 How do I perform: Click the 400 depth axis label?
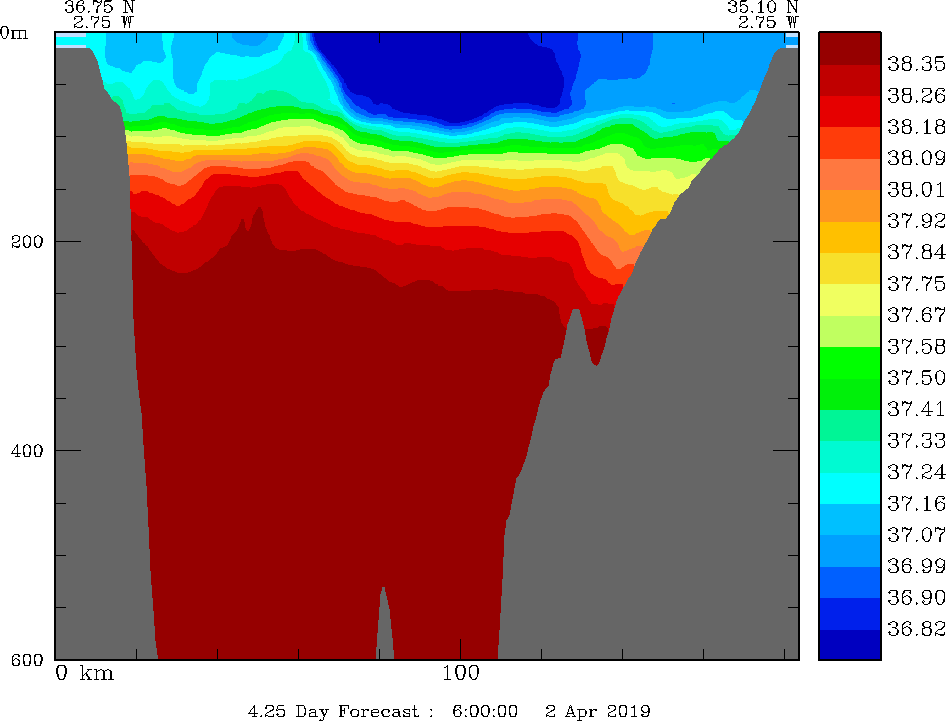(x=27, y=451)
